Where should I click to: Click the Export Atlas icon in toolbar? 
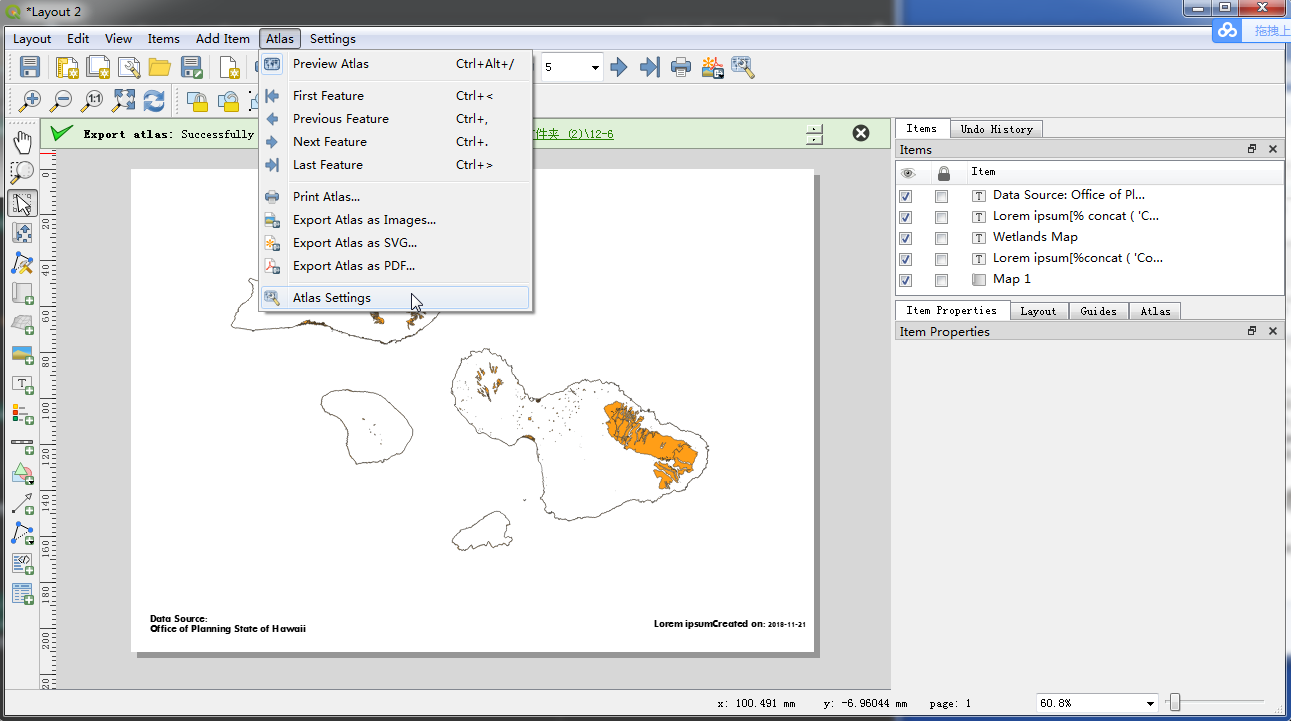tap(712, 67)
